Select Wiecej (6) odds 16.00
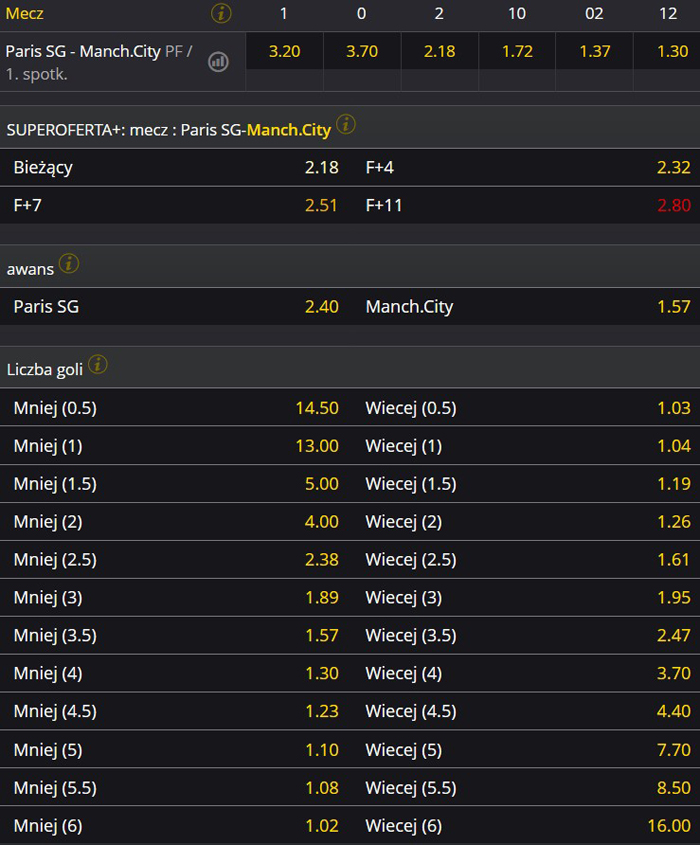This screenshot has width=700, height=845. pyautogui.click(x=669, y=826)
